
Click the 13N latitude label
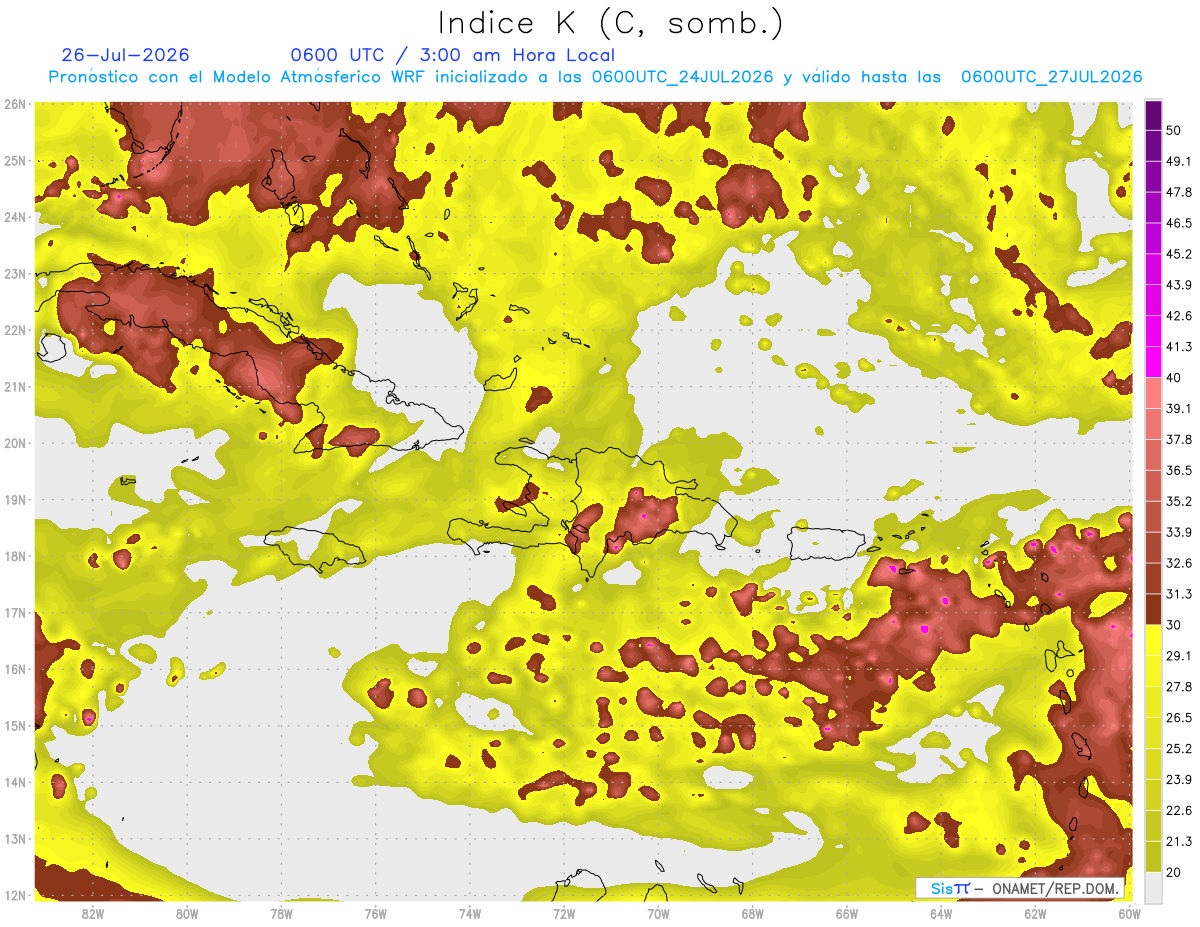tap(15, 838)
